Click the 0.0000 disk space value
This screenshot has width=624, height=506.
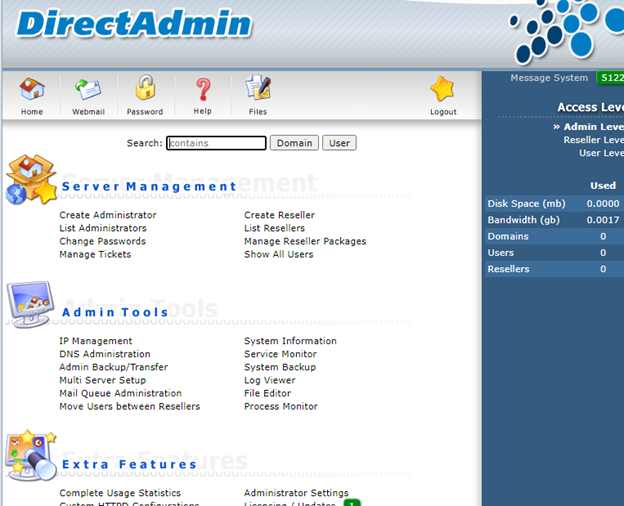(603, 203)
